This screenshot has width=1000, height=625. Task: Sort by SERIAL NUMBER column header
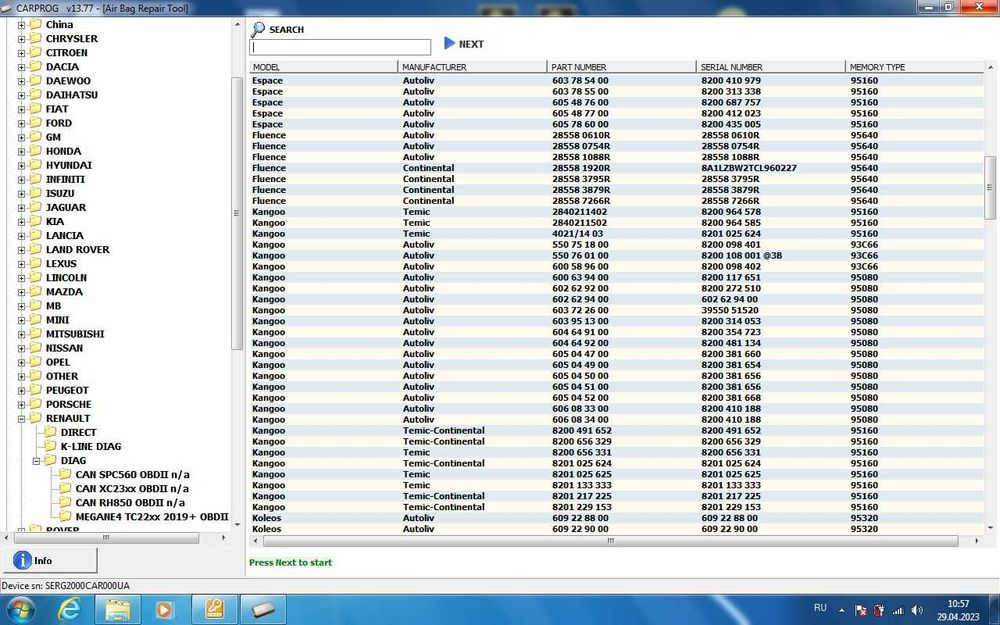click(771, 67)
